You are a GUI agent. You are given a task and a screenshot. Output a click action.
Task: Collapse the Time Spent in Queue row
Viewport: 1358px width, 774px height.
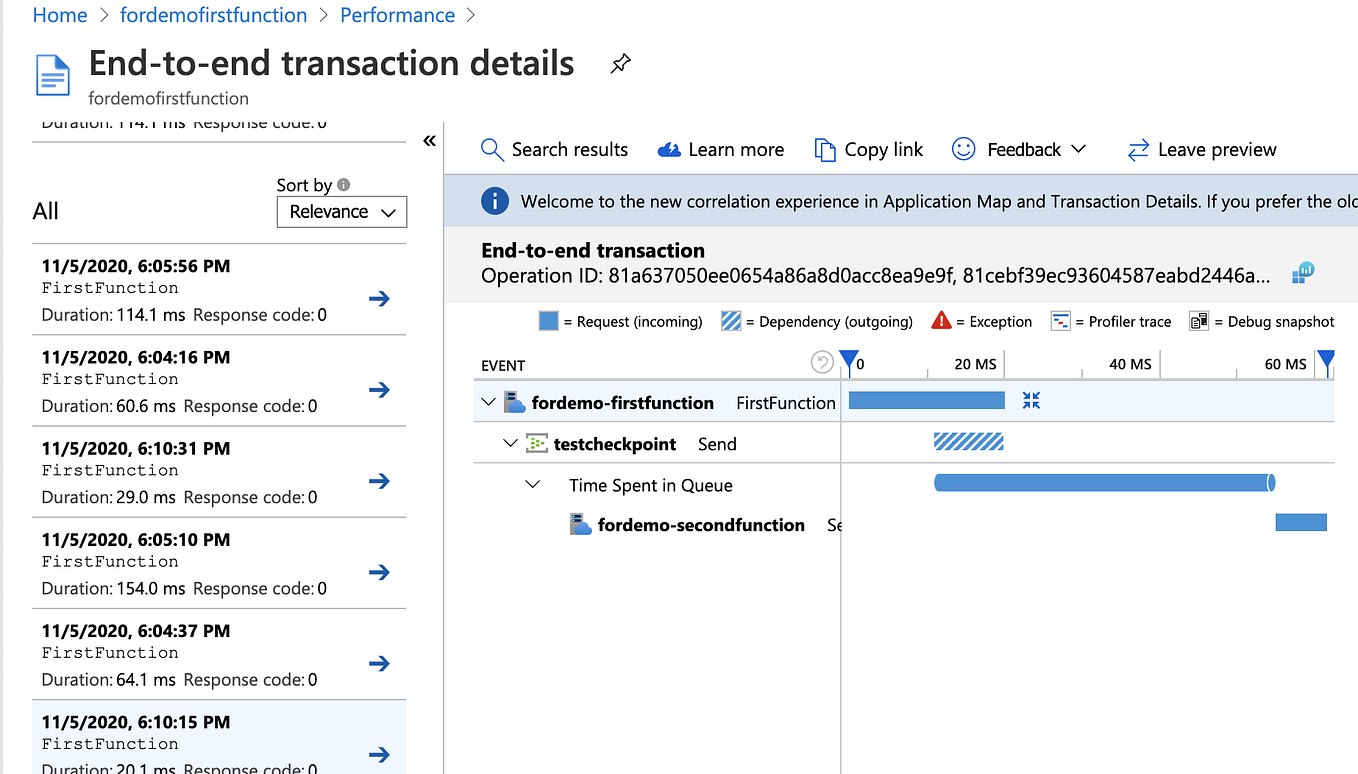pos(533,484)
